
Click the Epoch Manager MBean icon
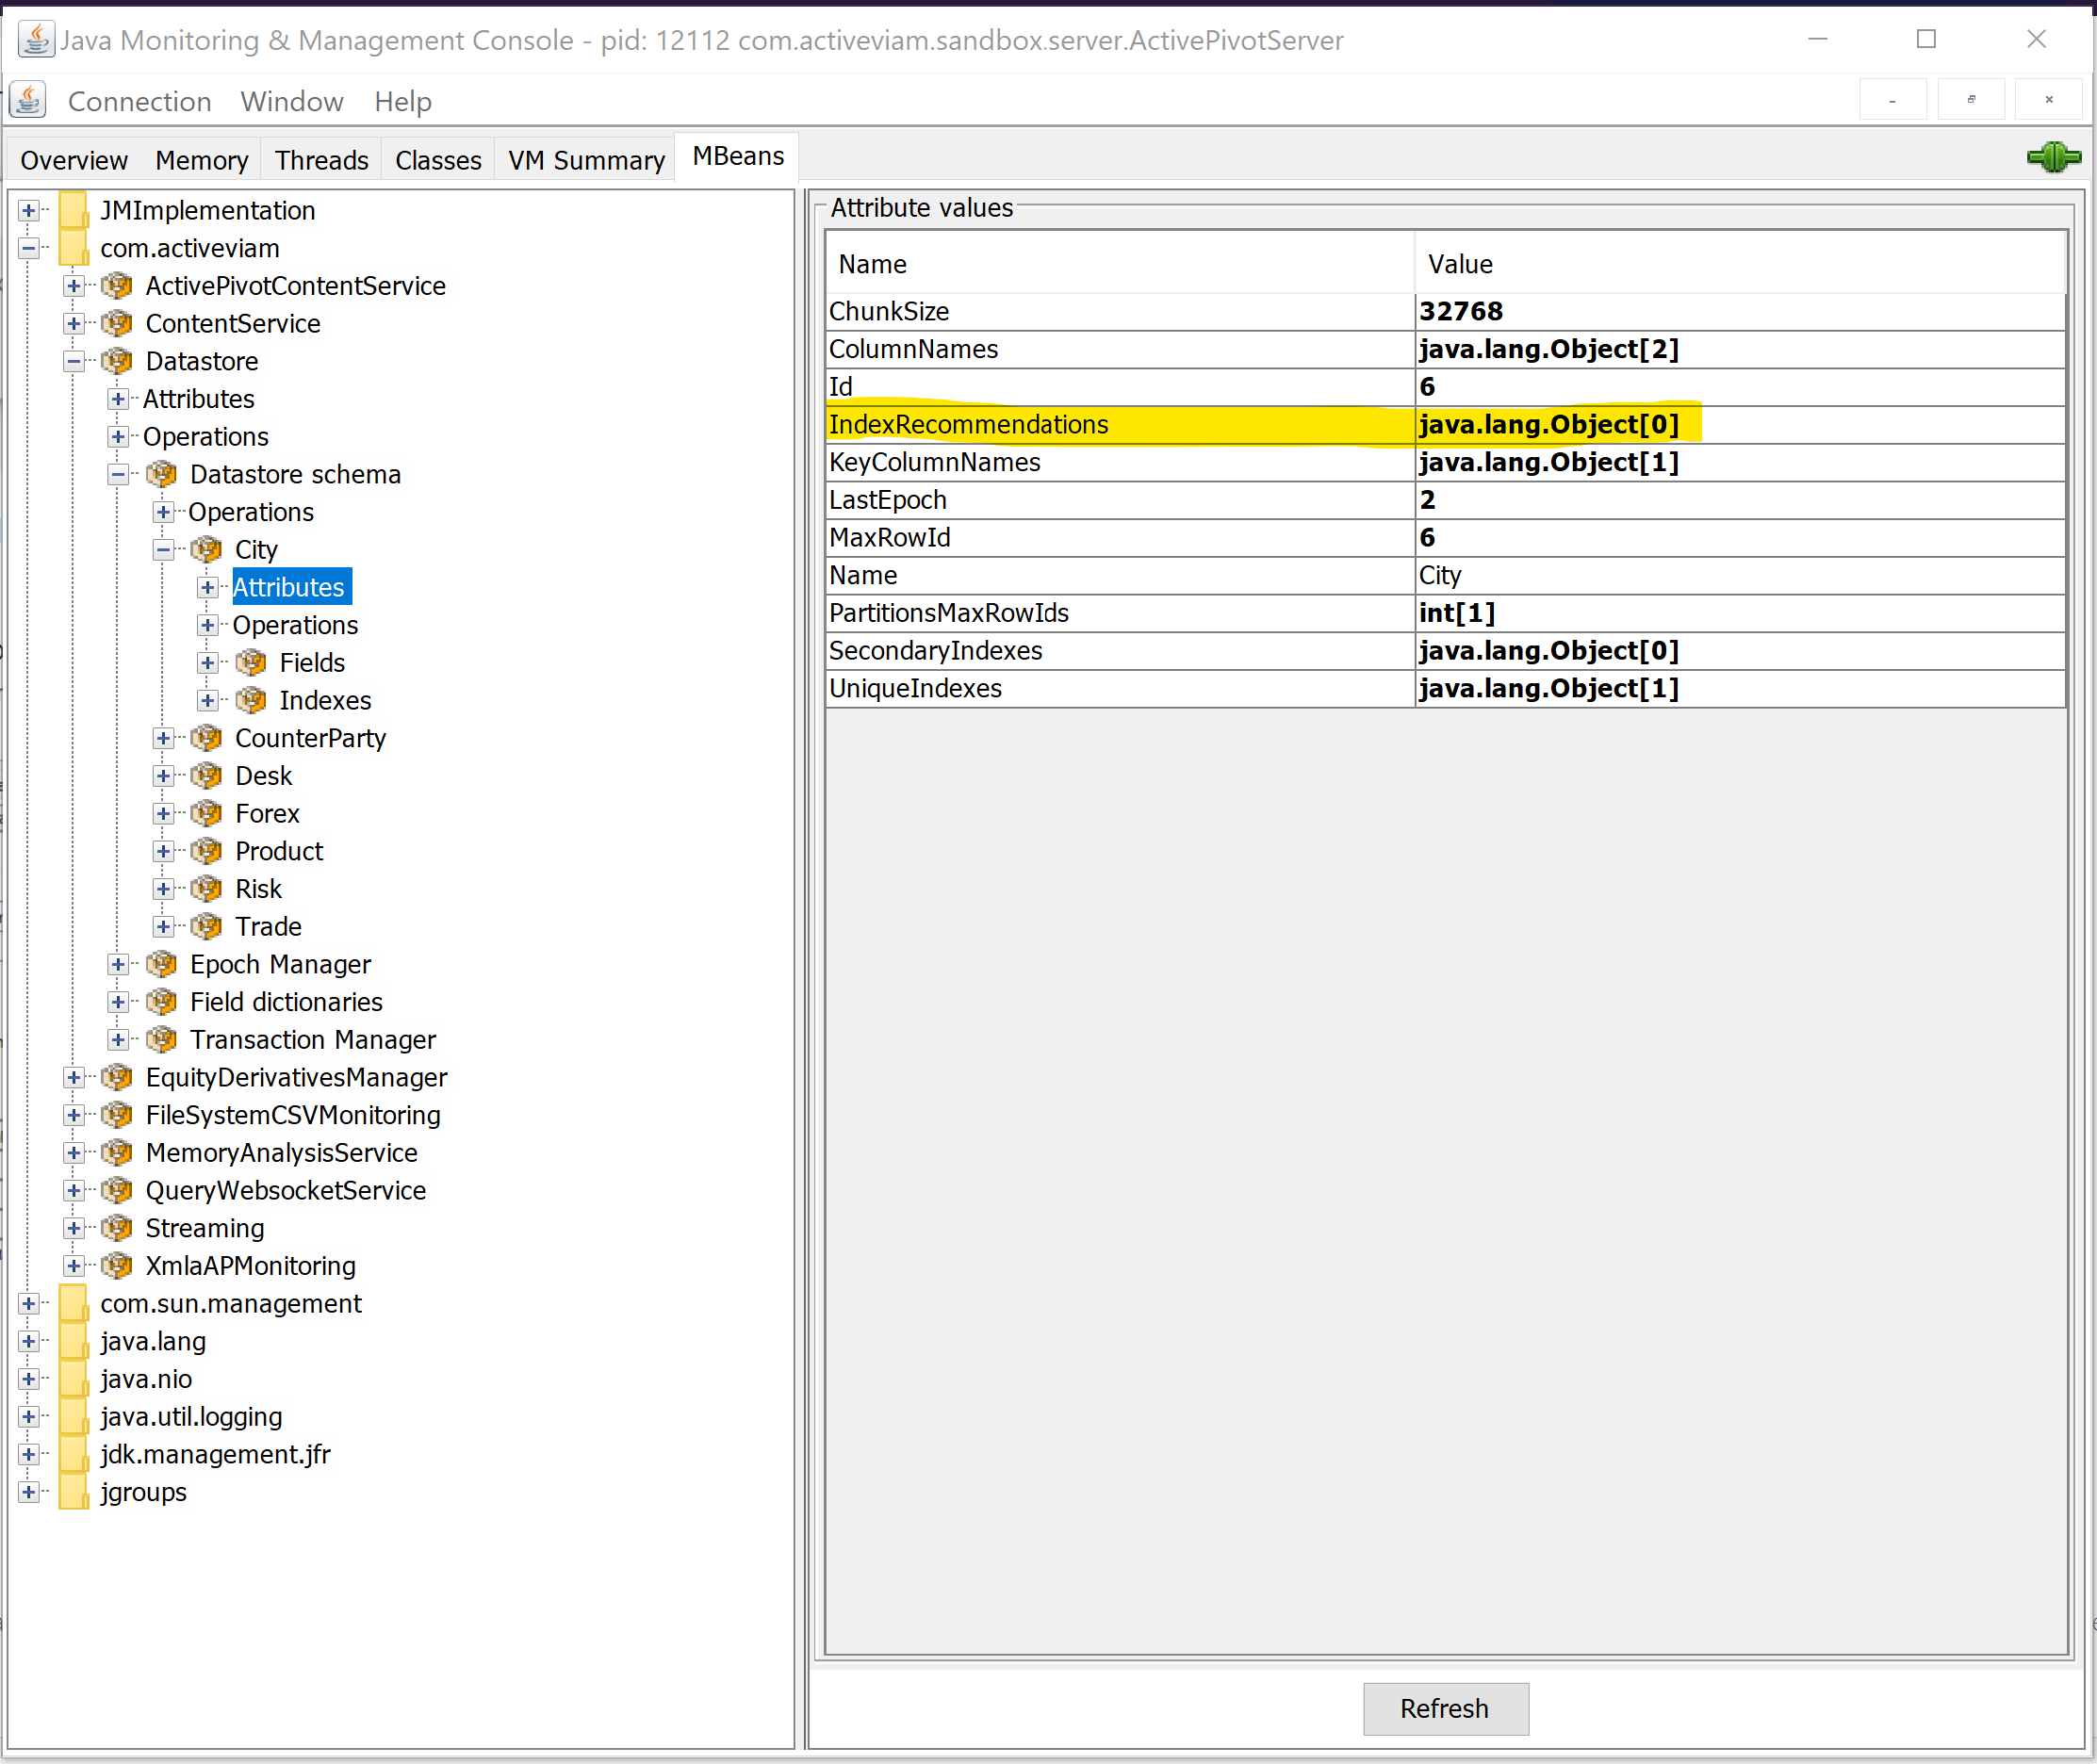(x=161, y=964)
